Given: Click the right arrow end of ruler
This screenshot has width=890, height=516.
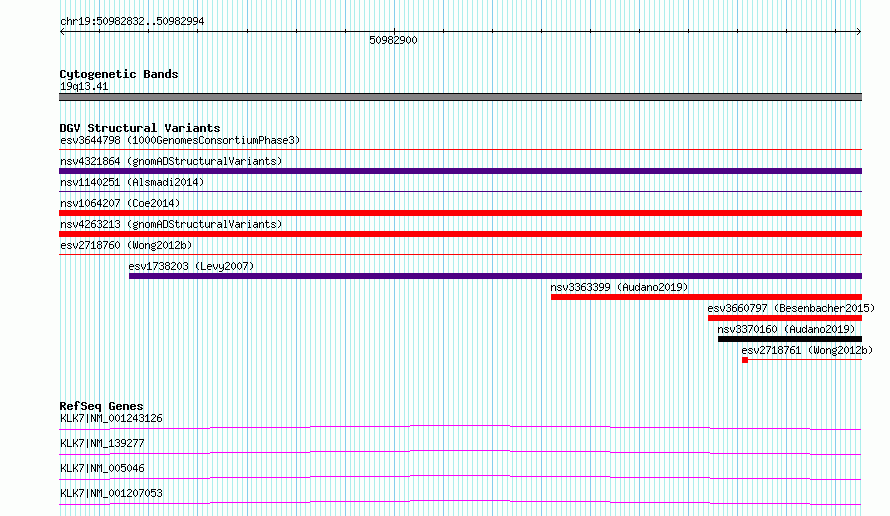Looking at the screenshot, I should point(858,32).
